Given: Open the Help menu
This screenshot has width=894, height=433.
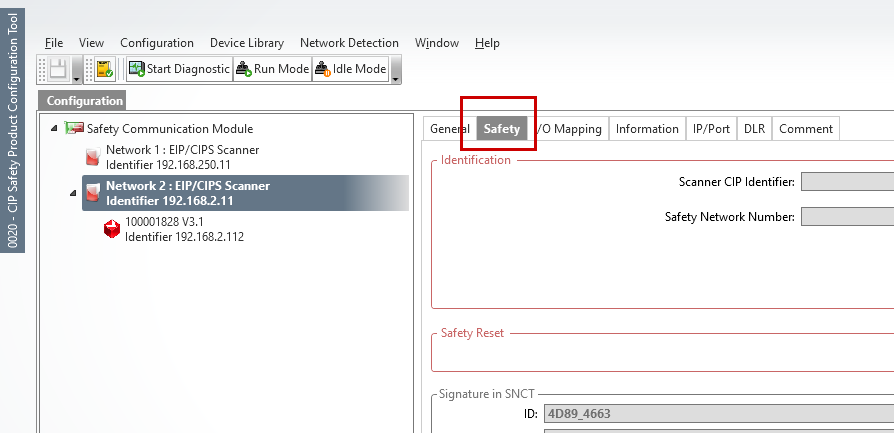Looking at the screenshot, I should (x=487, y=43).
